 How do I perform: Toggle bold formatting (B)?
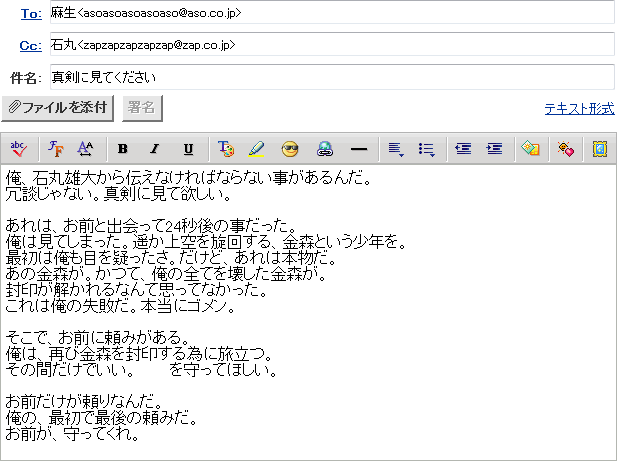point(123,149)
